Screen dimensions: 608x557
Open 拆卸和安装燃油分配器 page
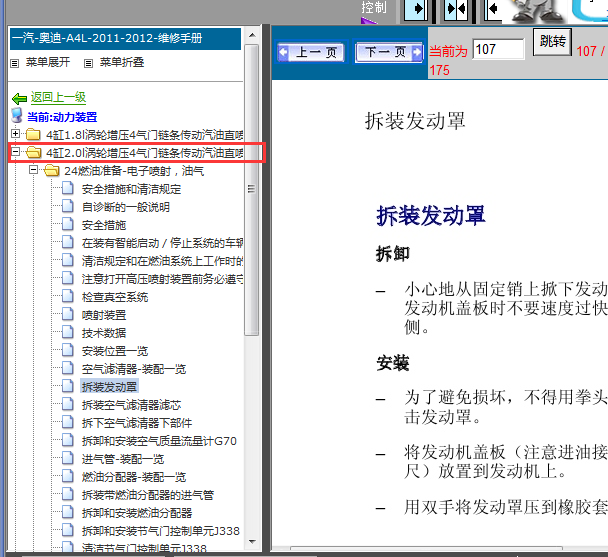click(x=137, y=513)
